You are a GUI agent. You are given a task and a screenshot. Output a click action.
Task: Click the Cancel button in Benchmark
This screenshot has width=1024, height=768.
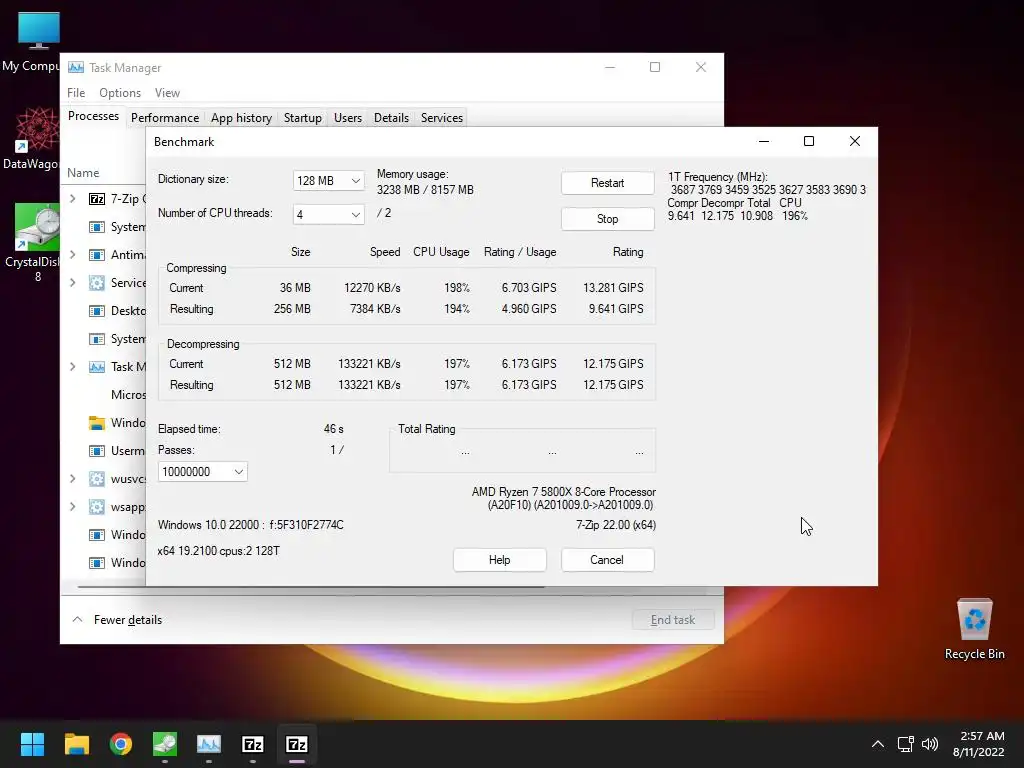click(607, 560)
